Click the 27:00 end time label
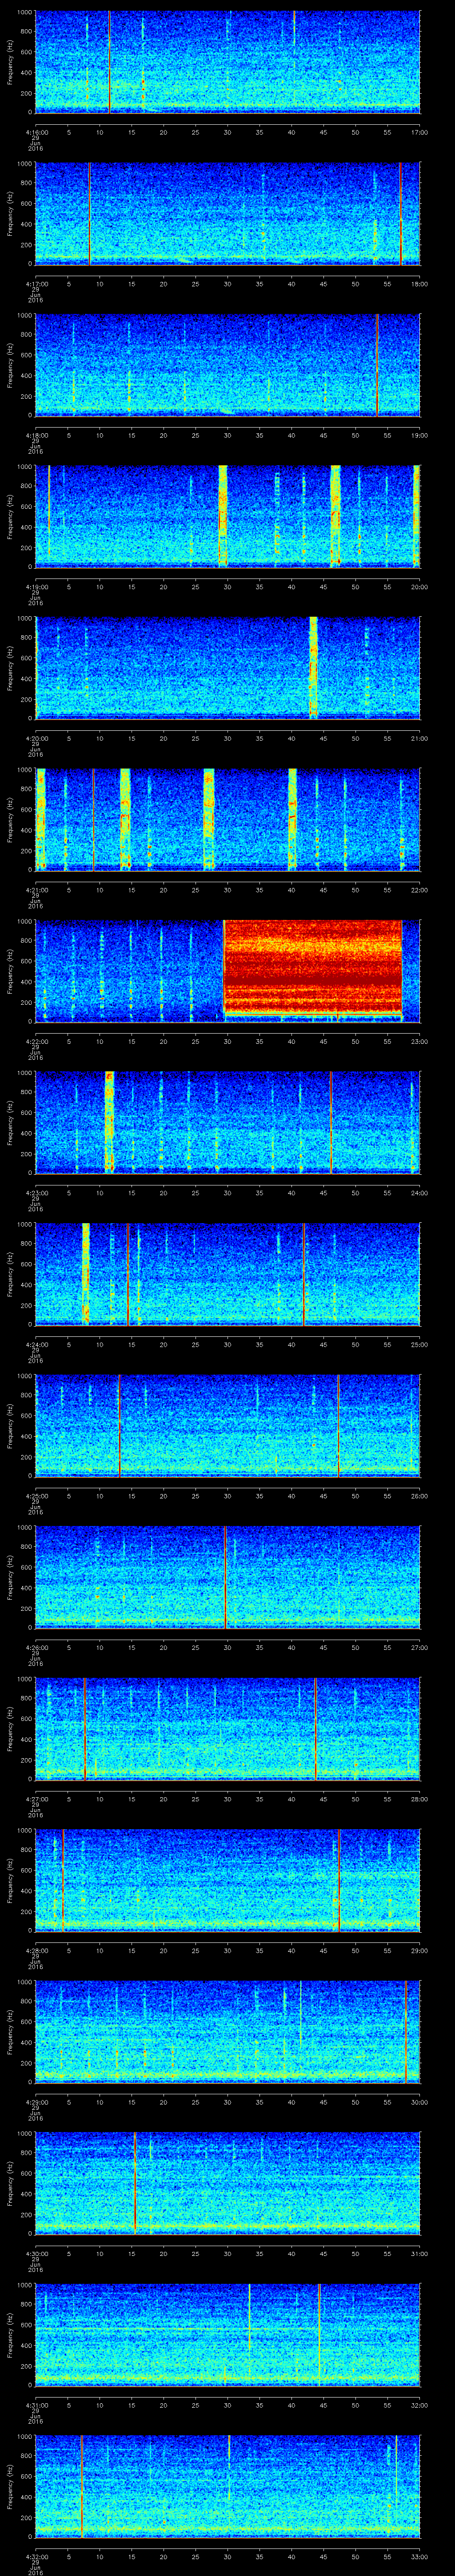Screen dimensions: 455x2576 click(x=419, y=1647)
